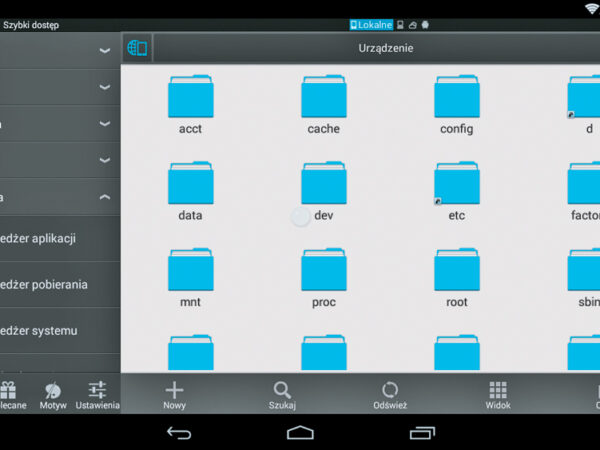The height and width of the screenshot is (450, 600).
Task: Open Motyw theme icon
Action: tap(53, 391)
